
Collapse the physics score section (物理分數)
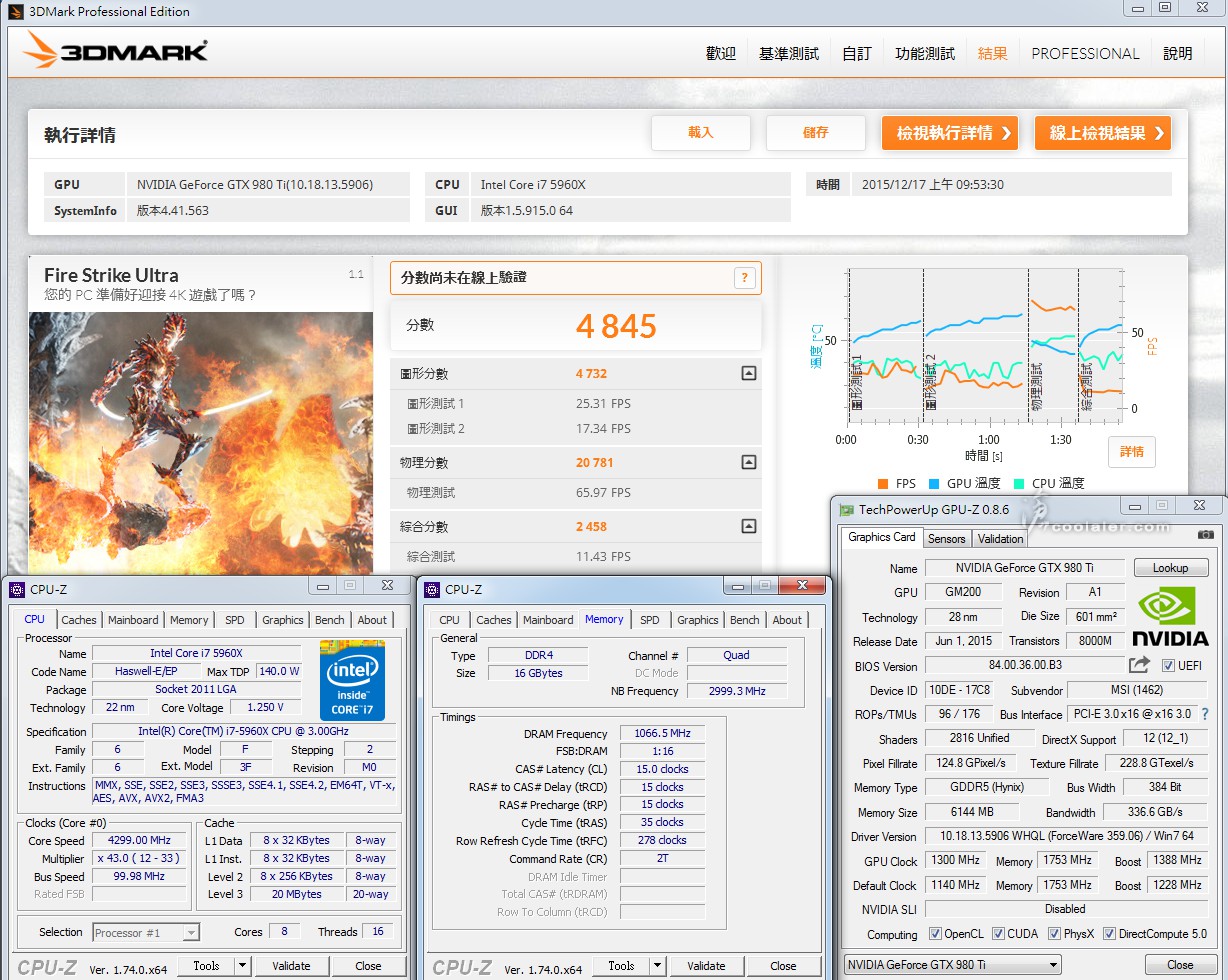coord(748,463)
